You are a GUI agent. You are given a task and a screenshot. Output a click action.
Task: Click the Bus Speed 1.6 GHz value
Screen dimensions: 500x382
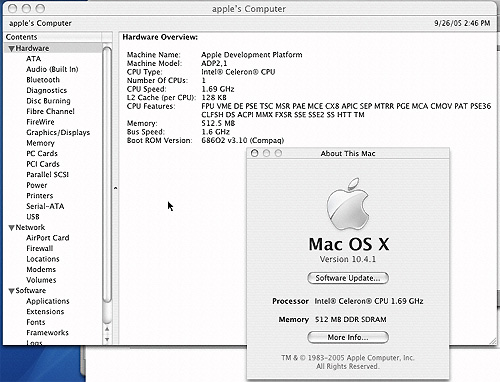pyautogui.click(x=215, y=132)
